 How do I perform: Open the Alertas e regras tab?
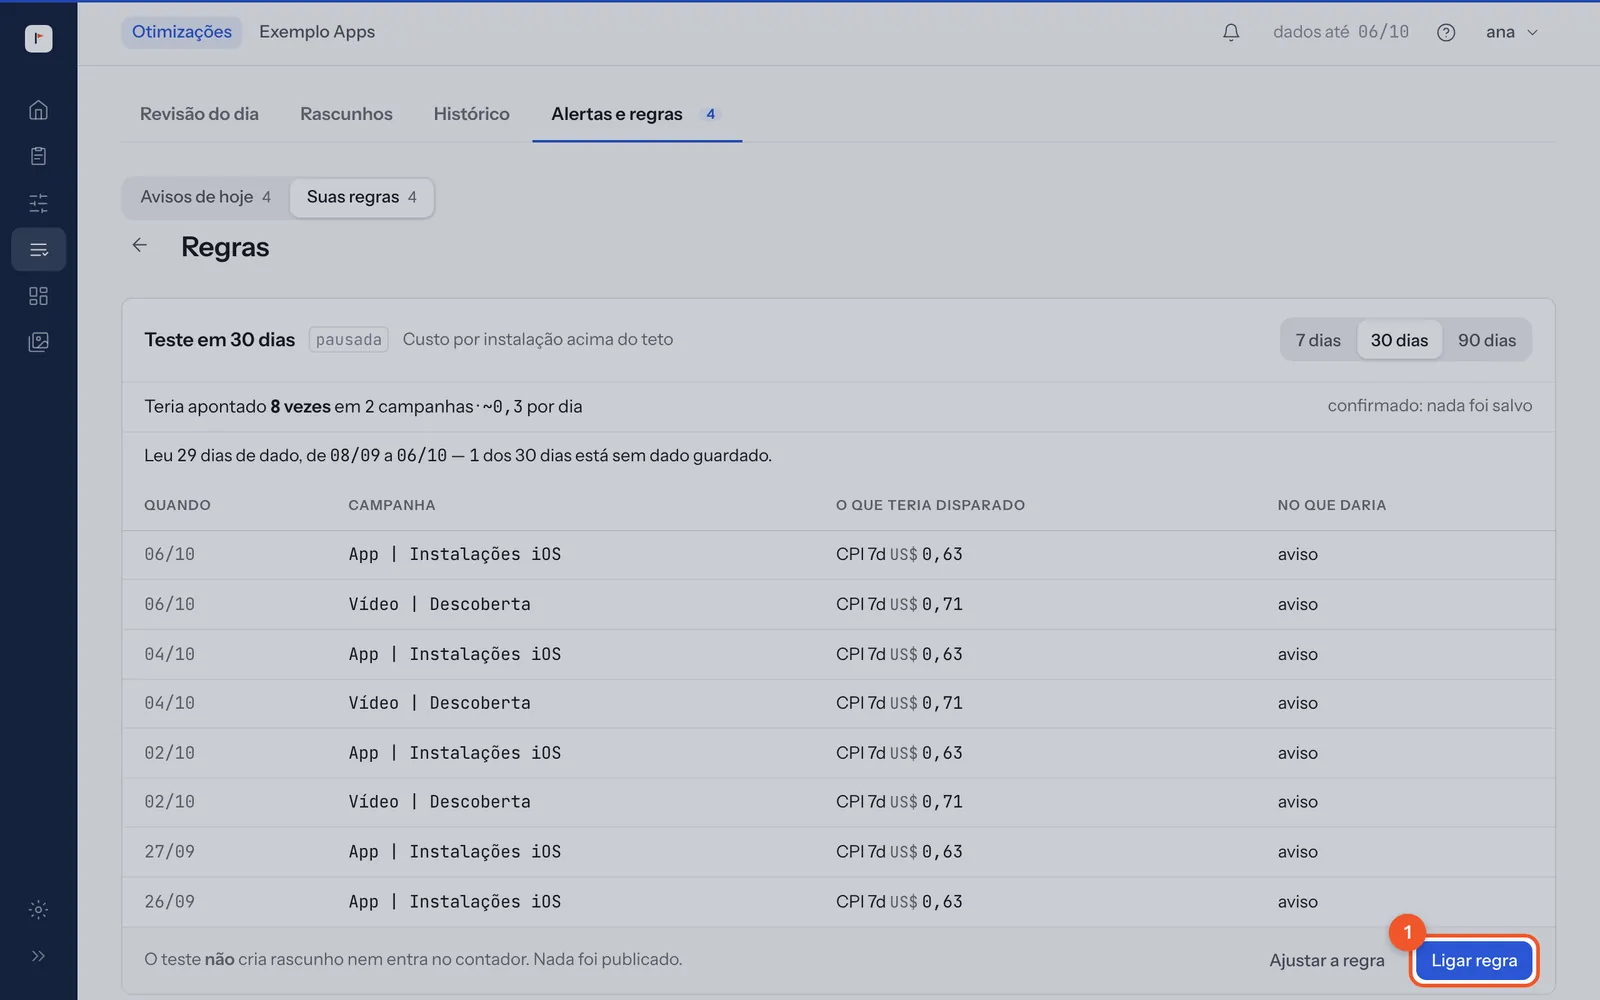(x=637, y=114)
